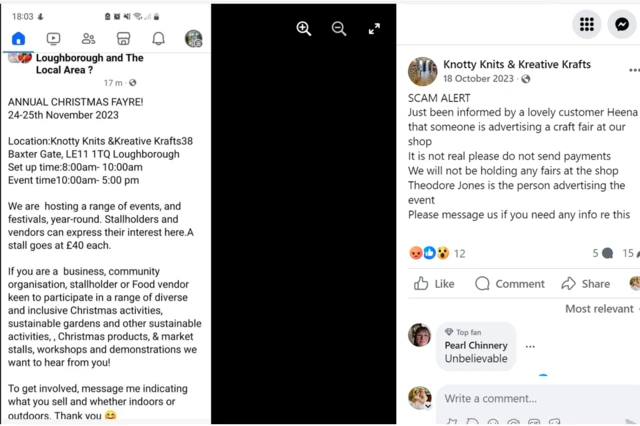Open the profile menu avatar
This screenshot has height=426, width=640.
pos(193,39)
